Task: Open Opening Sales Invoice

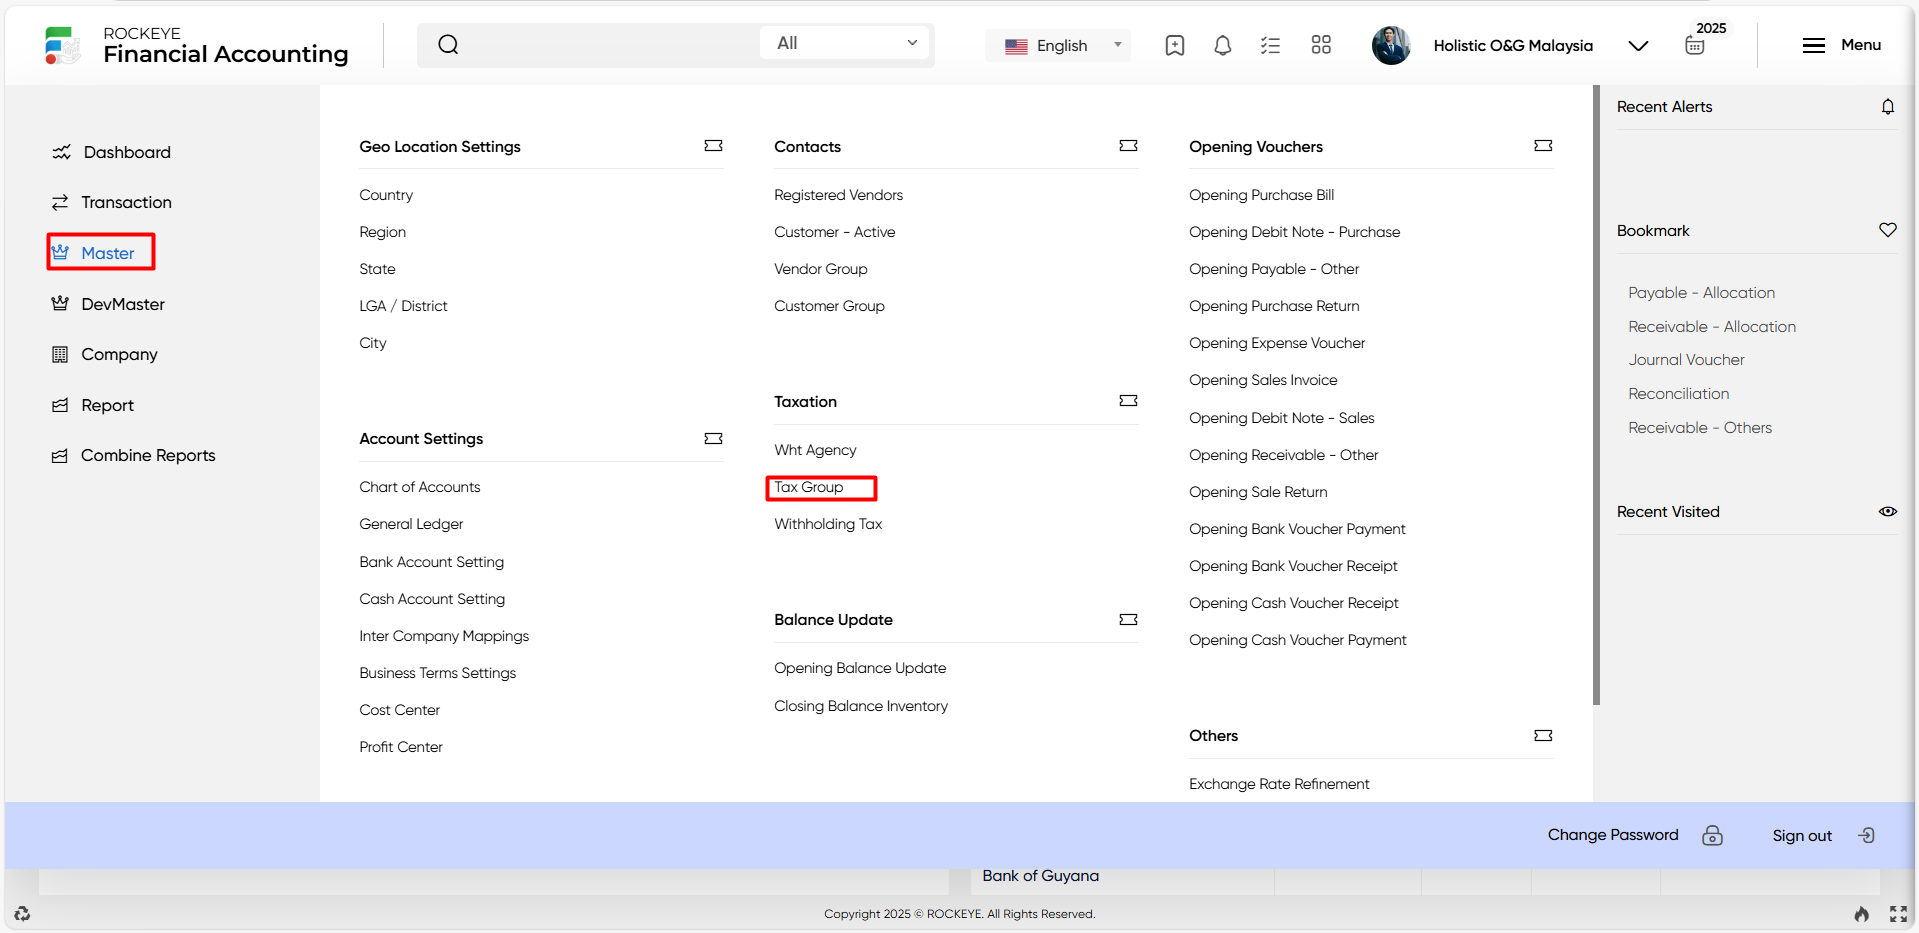Action: point(1263,380)
